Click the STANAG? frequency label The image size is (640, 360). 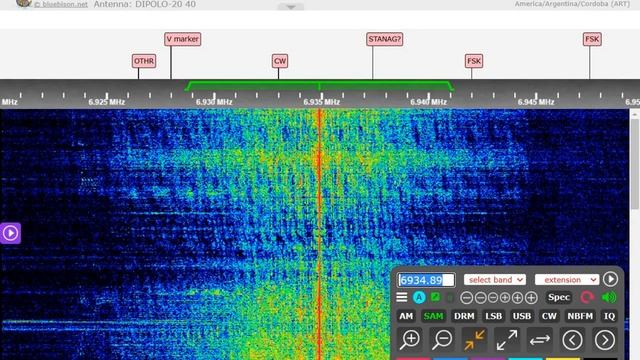(x=384, y=39)
